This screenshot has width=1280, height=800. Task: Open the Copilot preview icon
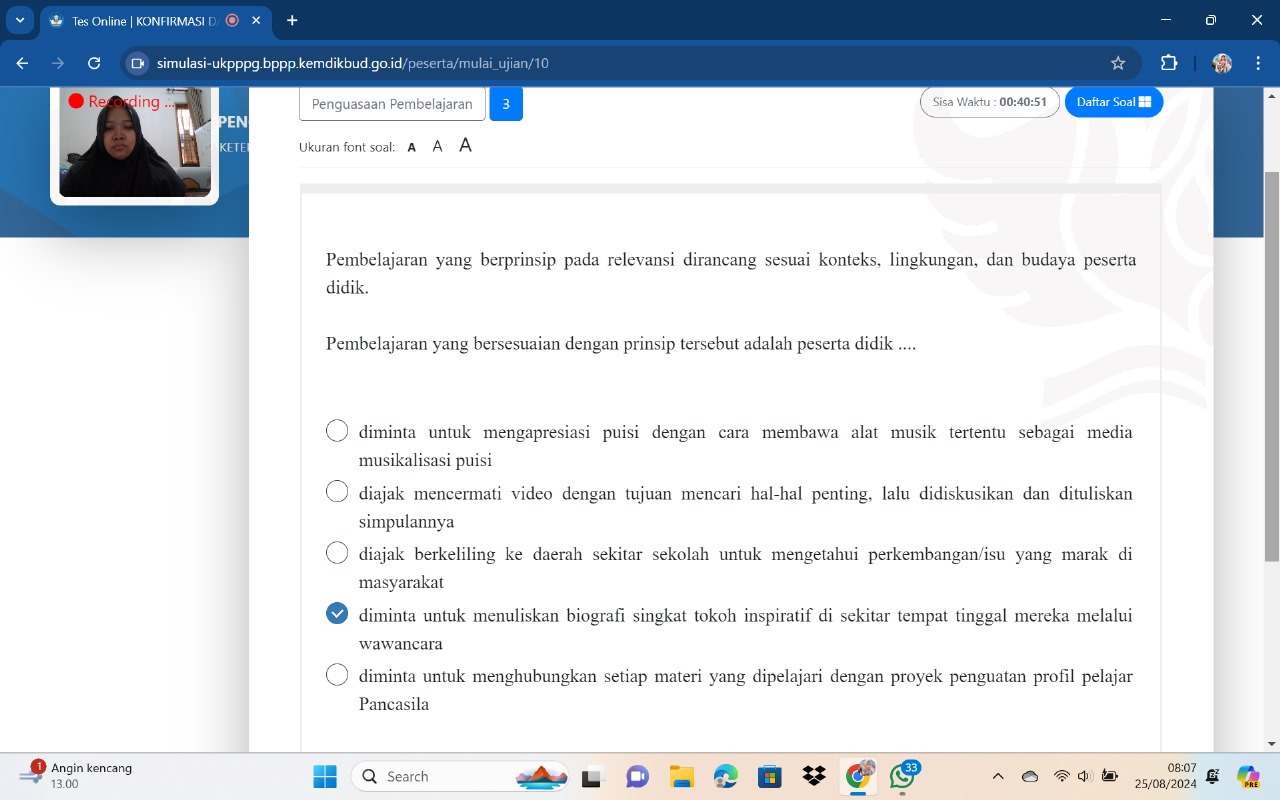tap(1248, 776)
